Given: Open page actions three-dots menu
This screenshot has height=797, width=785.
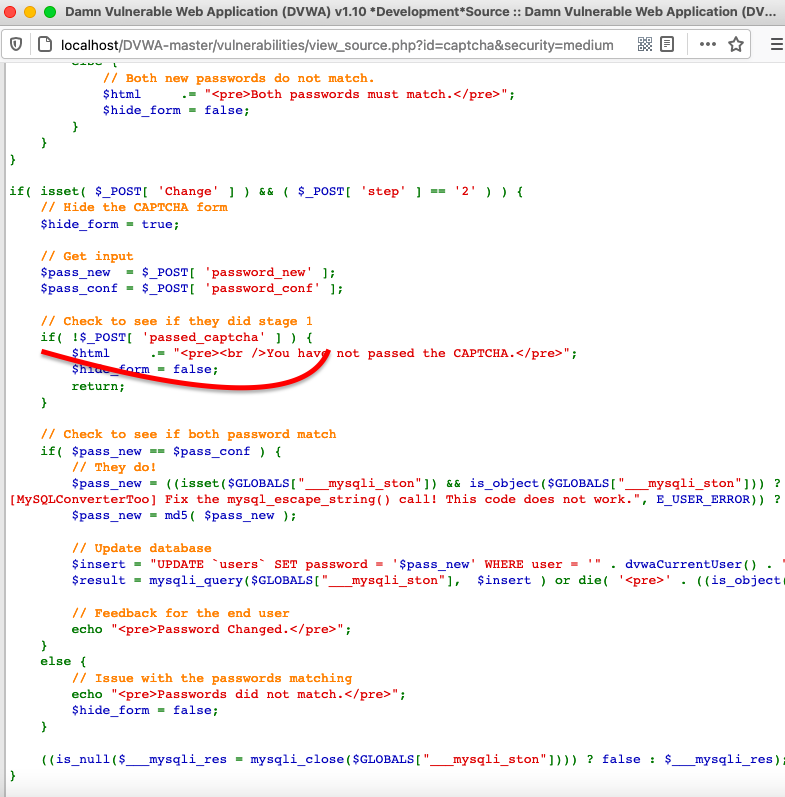Looking at the screenshot, I should pyautogui.click(x=708, y=45).
